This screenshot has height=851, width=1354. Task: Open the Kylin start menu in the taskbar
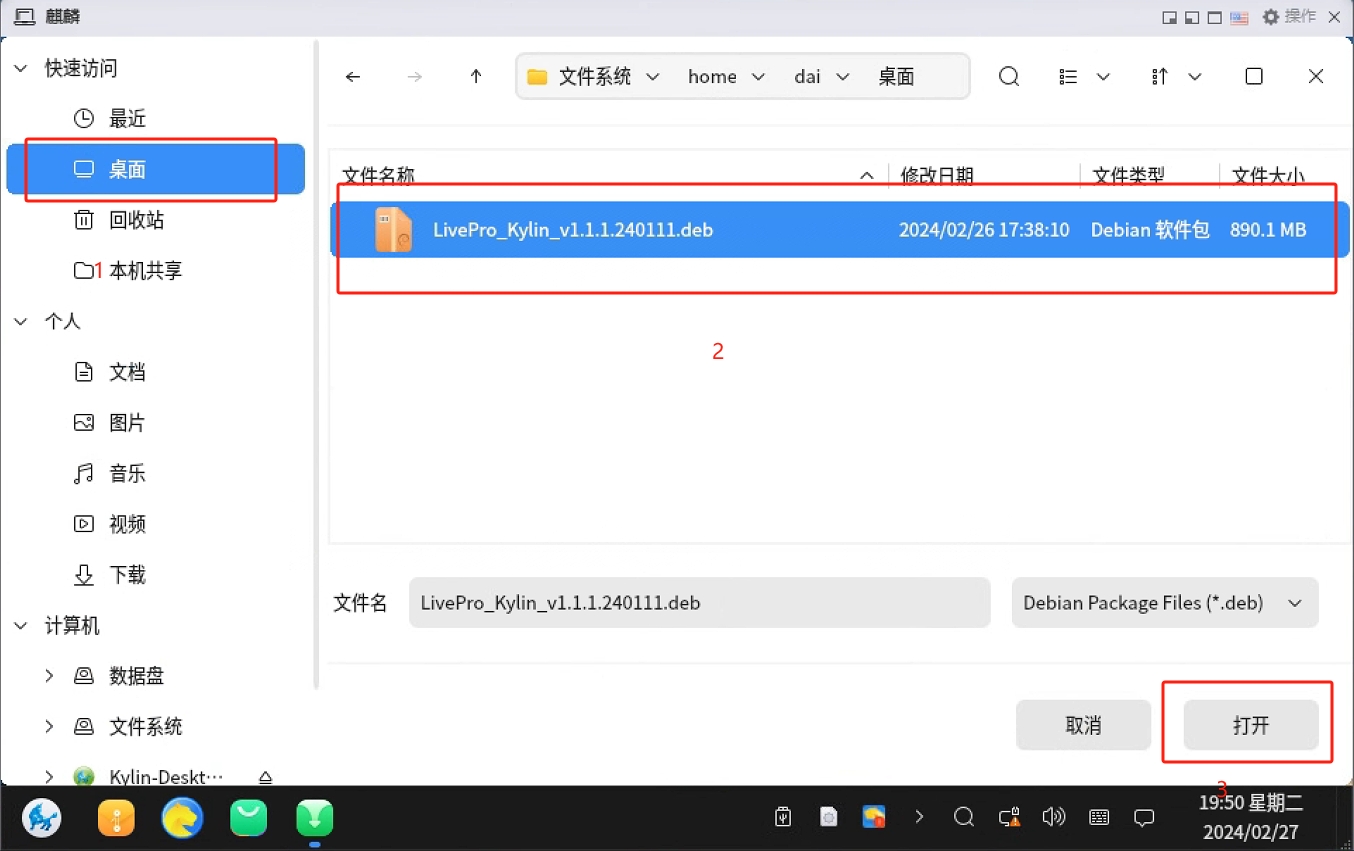42,818
